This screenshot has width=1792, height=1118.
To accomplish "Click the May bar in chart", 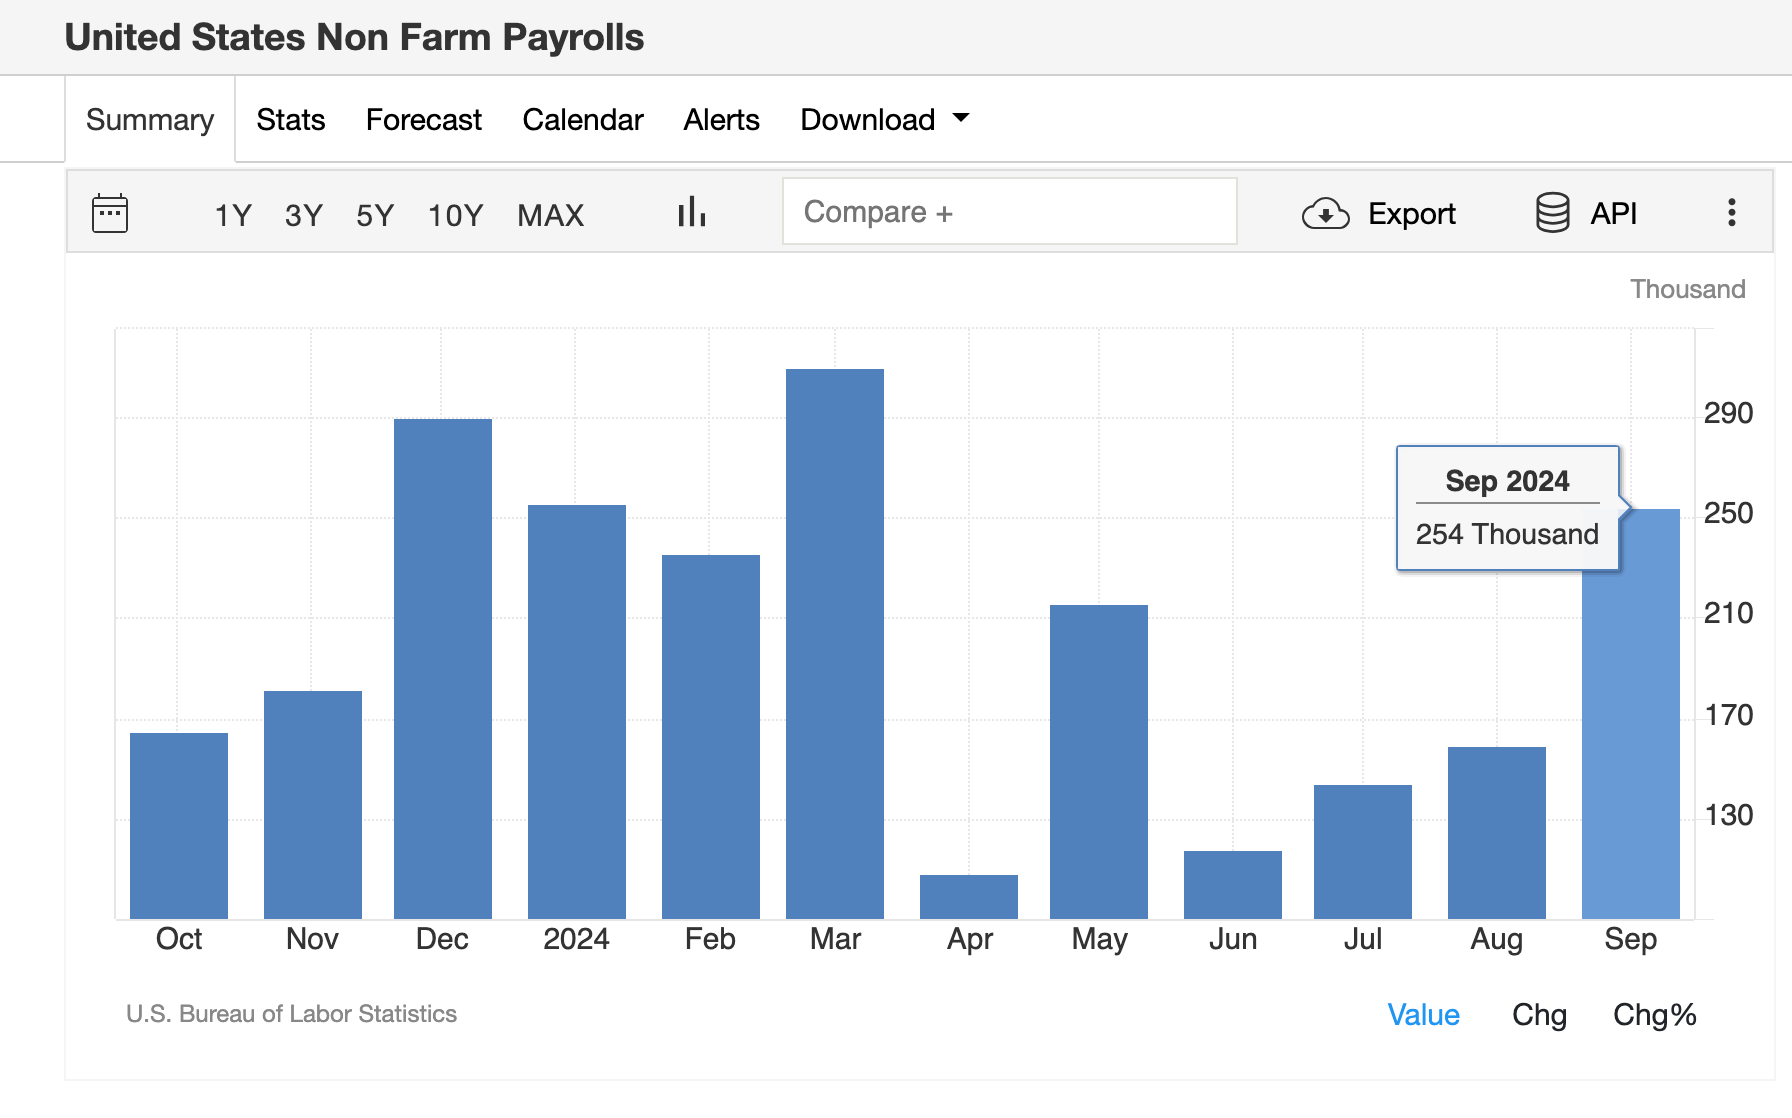I will click(1099, 762).
